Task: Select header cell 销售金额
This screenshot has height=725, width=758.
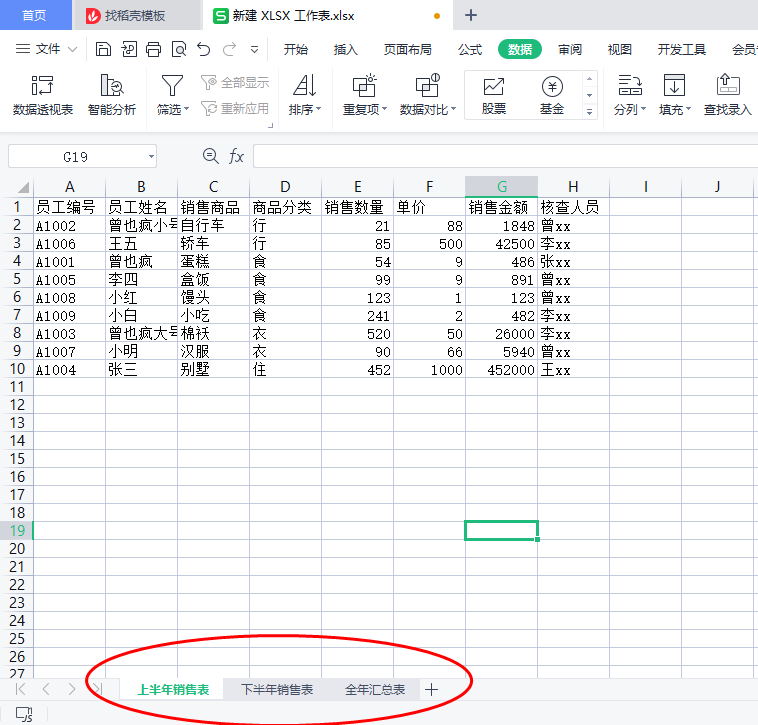Action: 501,207
